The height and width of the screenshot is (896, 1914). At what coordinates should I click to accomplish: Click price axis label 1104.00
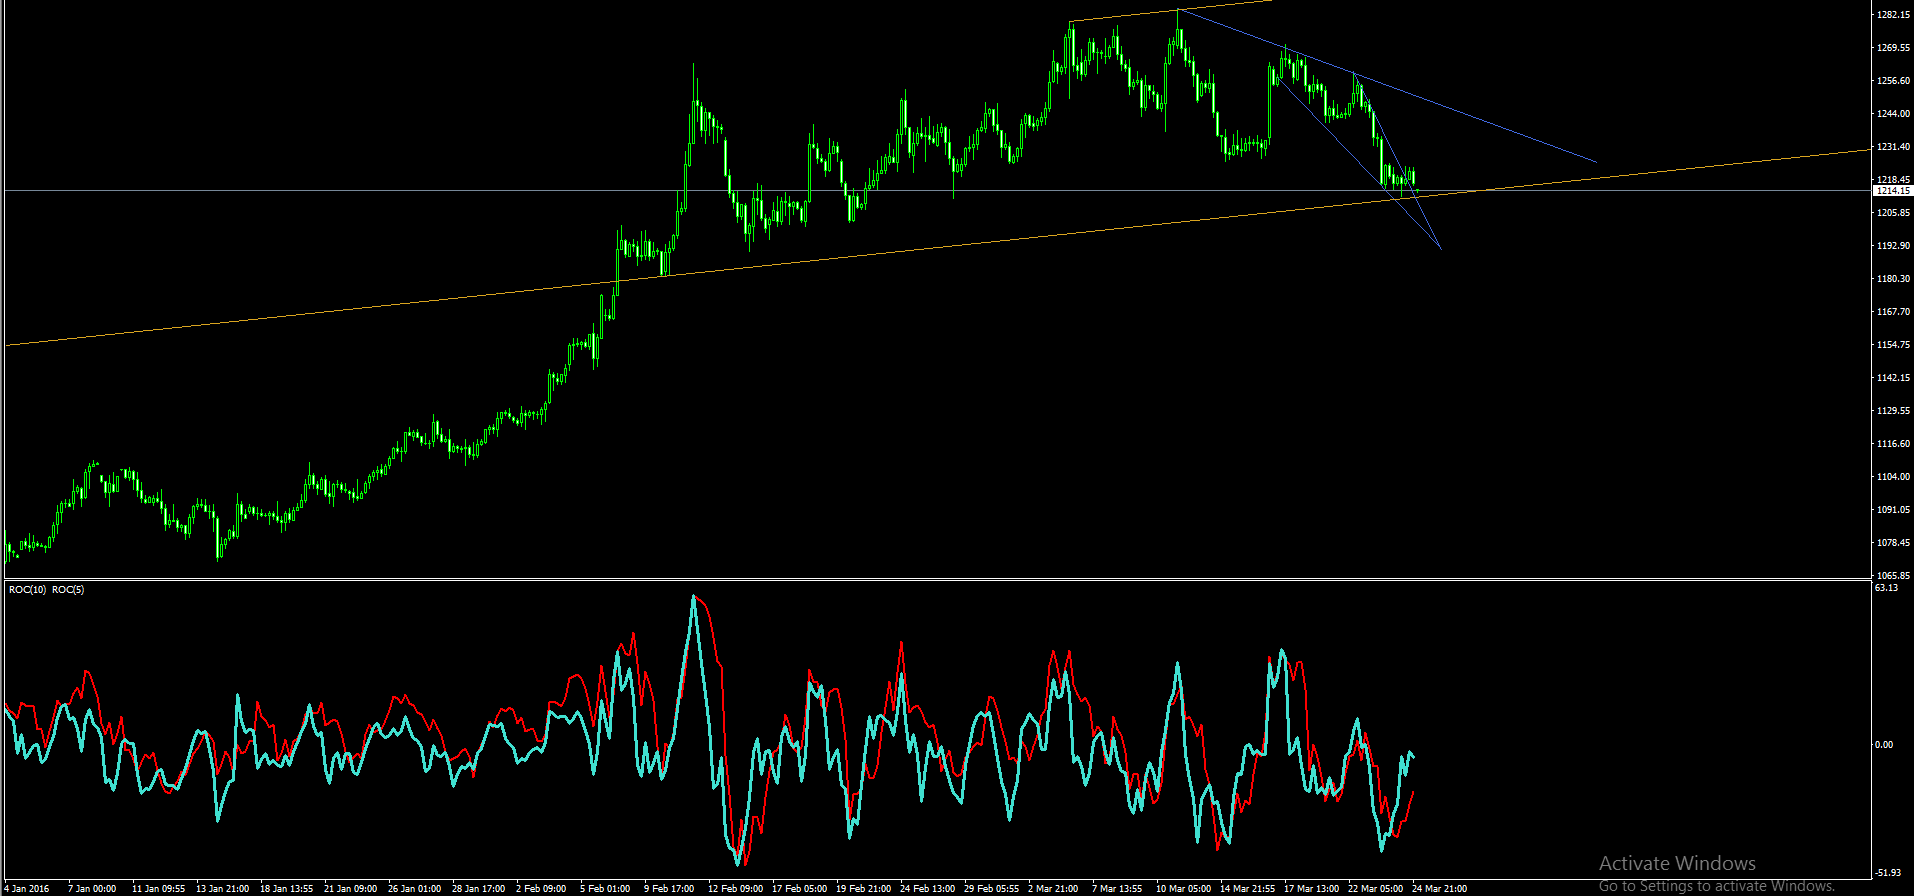click(1893, 477)
